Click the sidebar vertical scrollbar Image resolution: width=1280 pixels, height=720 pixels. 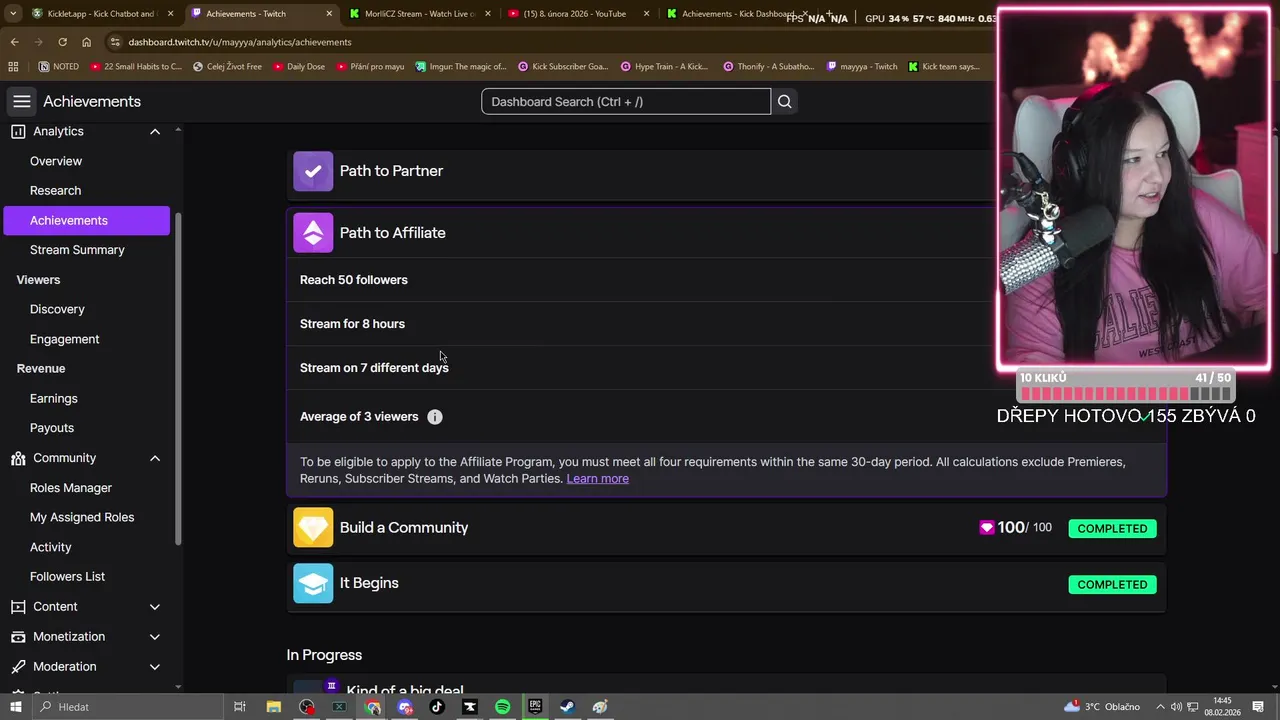(178, 380)
